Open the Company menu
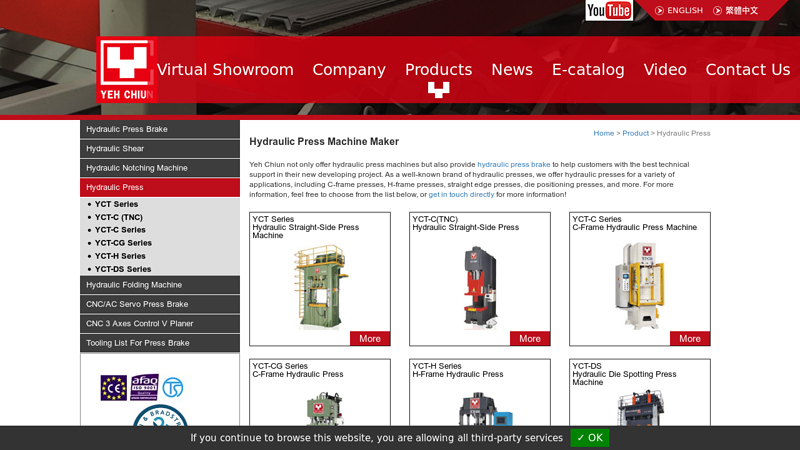Image resolution: width=800 pixels, height=450 pixels. click(349, 69)
